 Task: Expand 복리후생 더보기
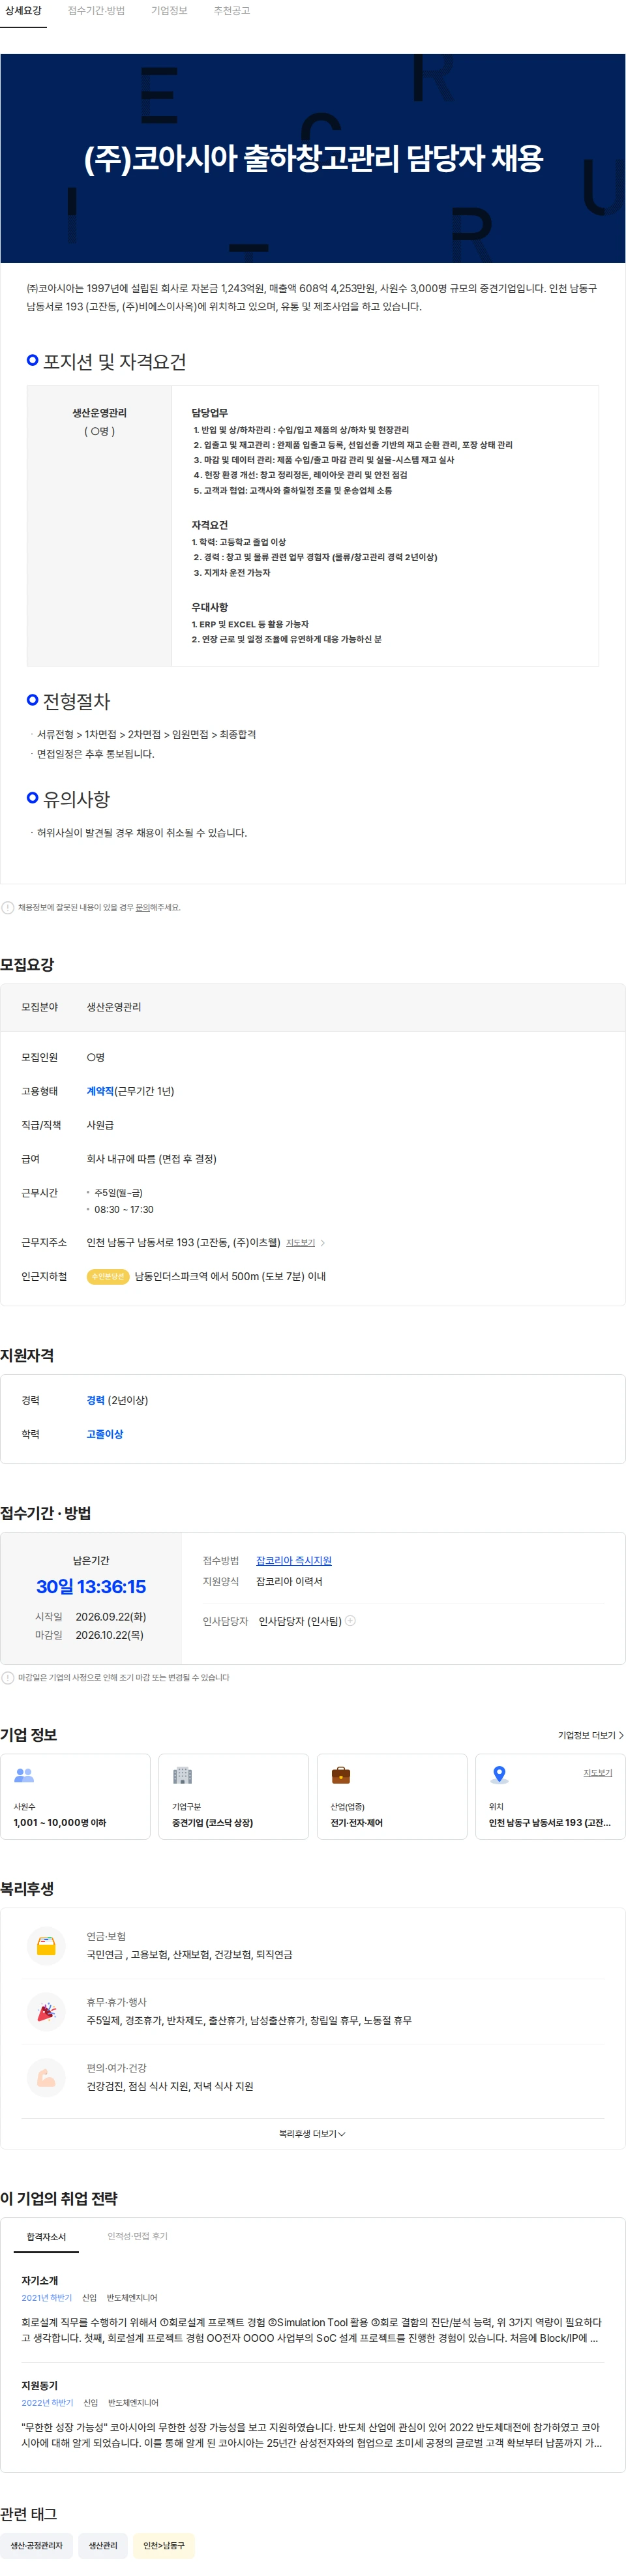(313, 2134)
